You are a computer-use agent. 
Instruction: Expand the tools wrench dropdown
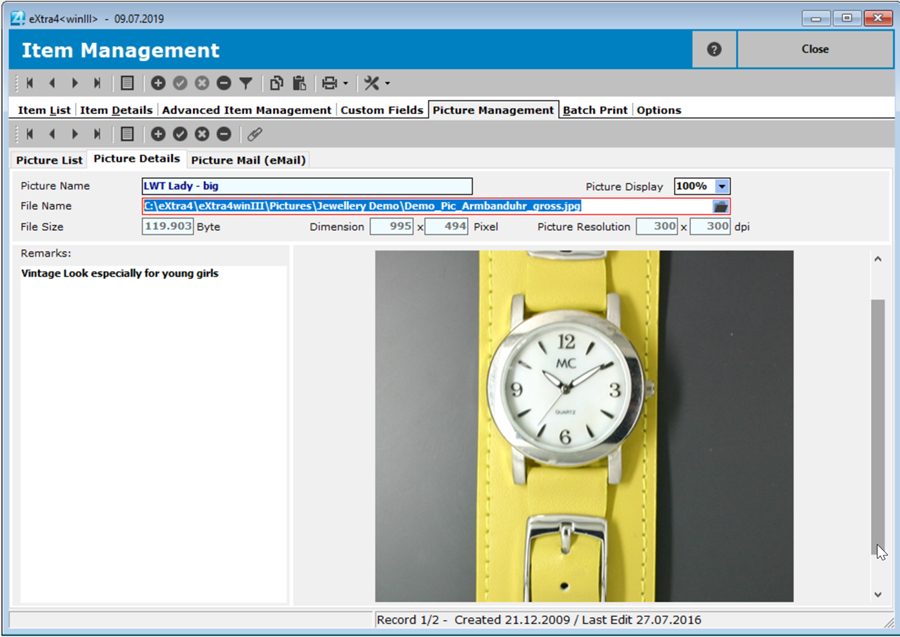[387, 83]
